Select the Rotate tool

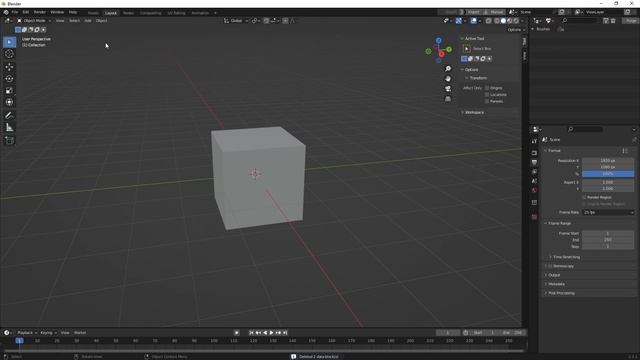[9, 78]
